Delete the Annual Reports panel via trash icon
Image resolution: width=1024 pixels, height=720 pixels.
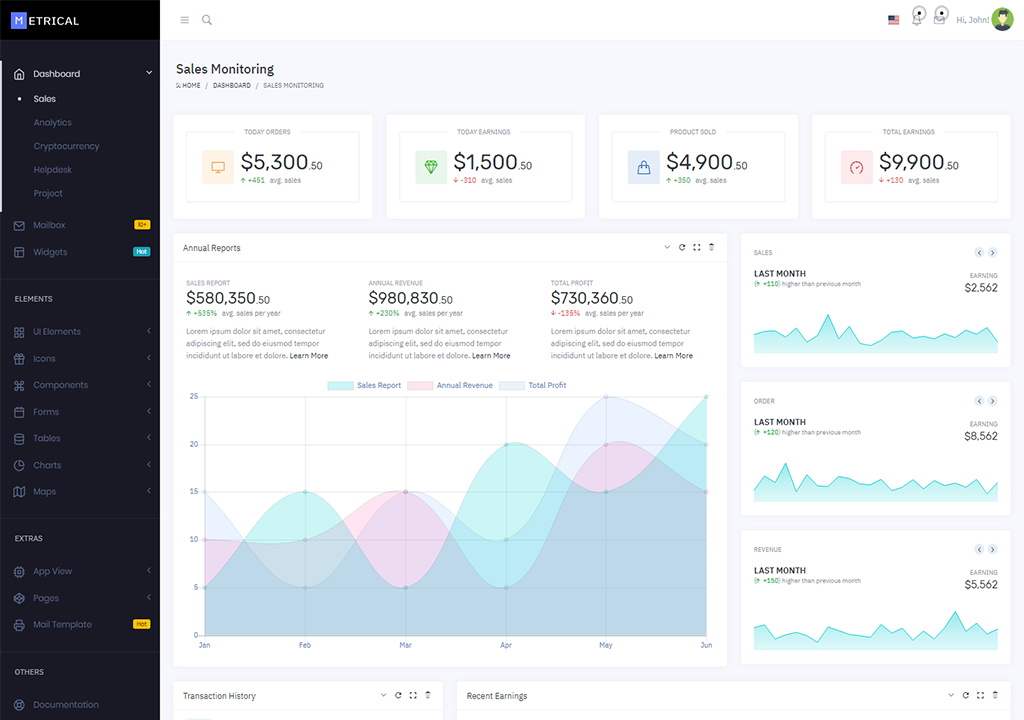712,247
